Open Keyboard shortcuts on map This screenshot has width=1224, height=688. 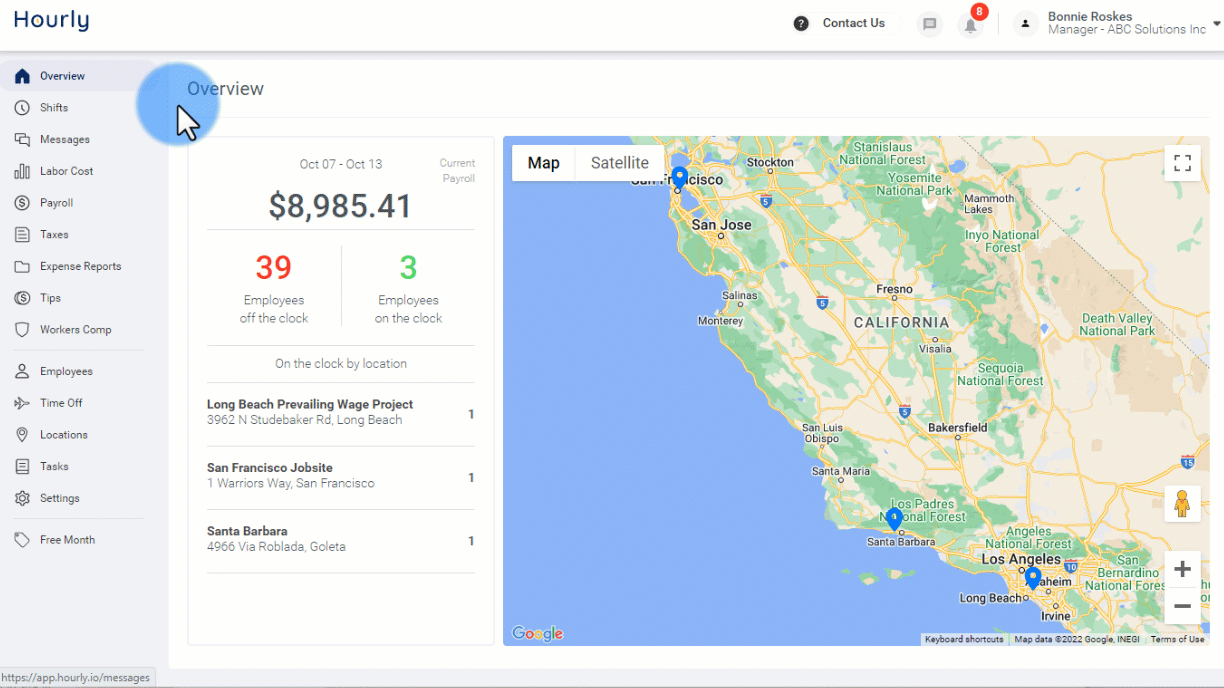tap(964, 640)
